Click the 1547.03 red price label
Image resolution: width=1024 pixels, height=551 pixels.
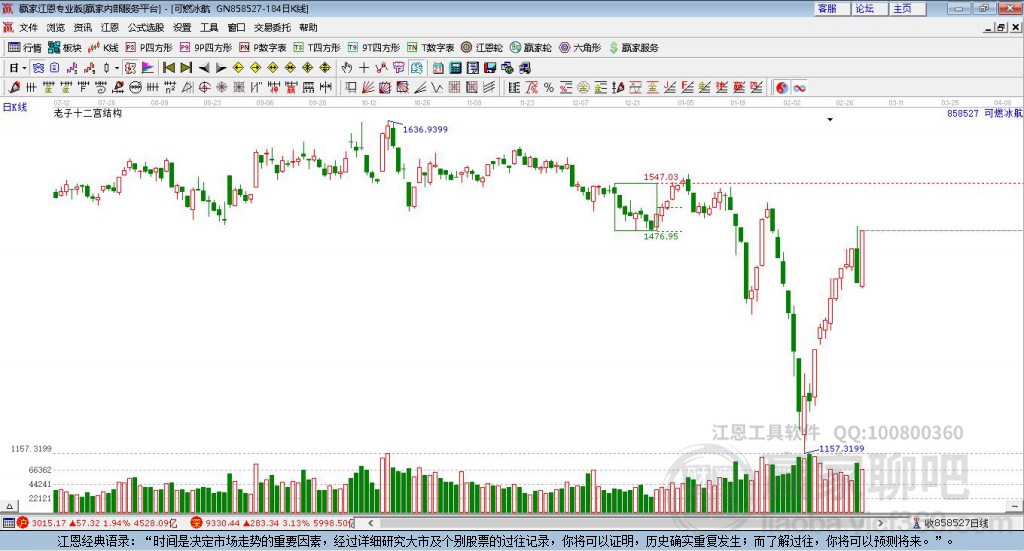[x=661, y=177]
